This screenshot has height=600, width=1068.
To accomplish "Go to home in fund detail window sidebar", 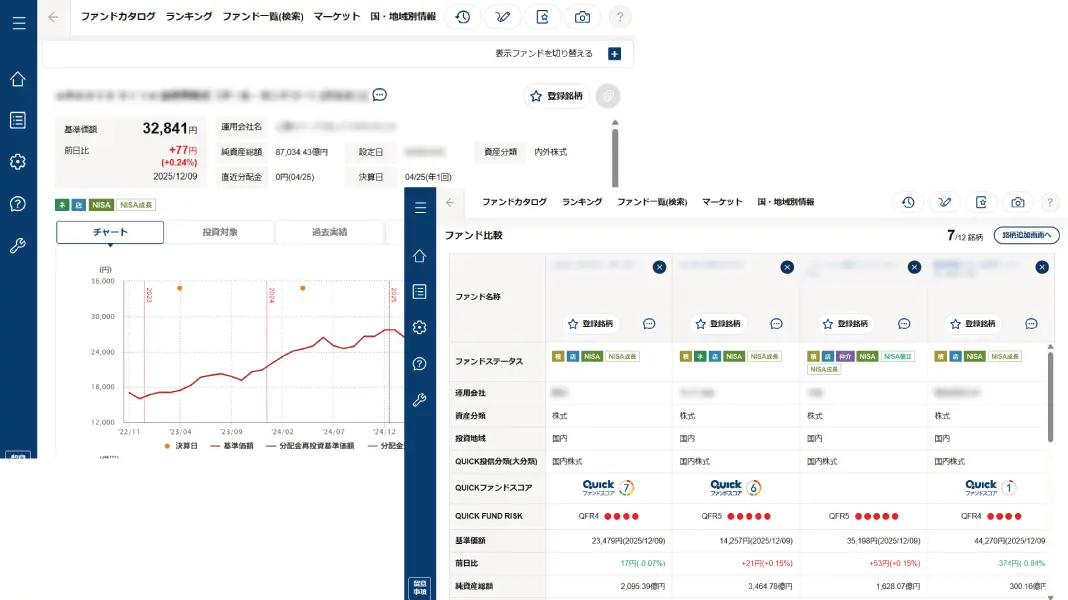I will click(x=18, y=79).
